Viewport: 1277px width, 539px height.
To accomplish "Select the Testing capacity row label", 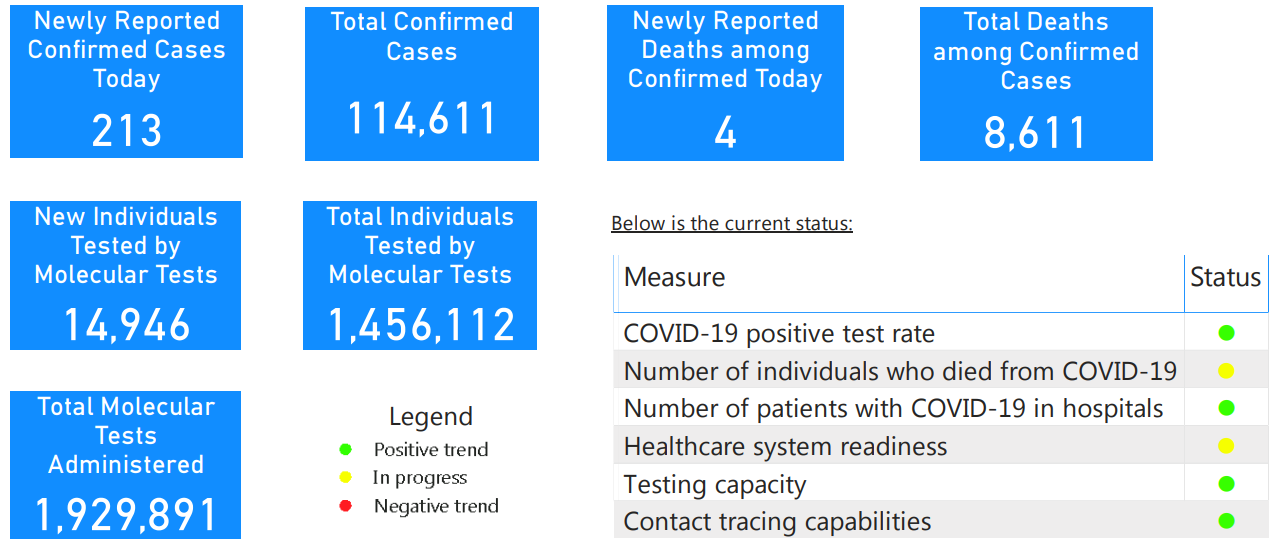I will (x=715, y=485).
